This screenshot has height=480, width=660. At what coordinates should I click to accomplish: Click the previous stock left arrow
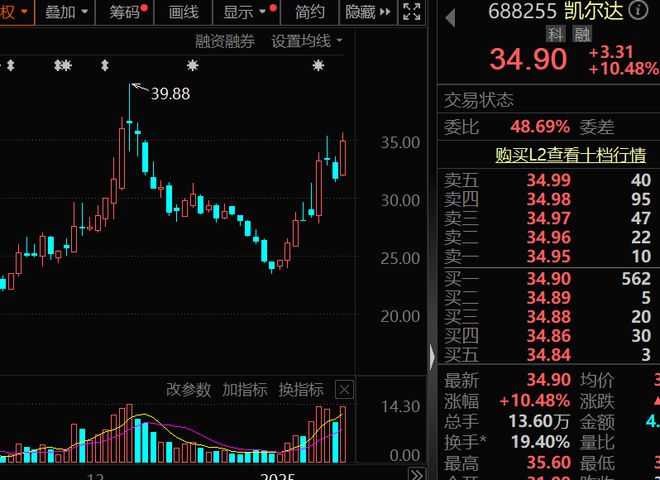pyautogui.click(x=450, y=18)
